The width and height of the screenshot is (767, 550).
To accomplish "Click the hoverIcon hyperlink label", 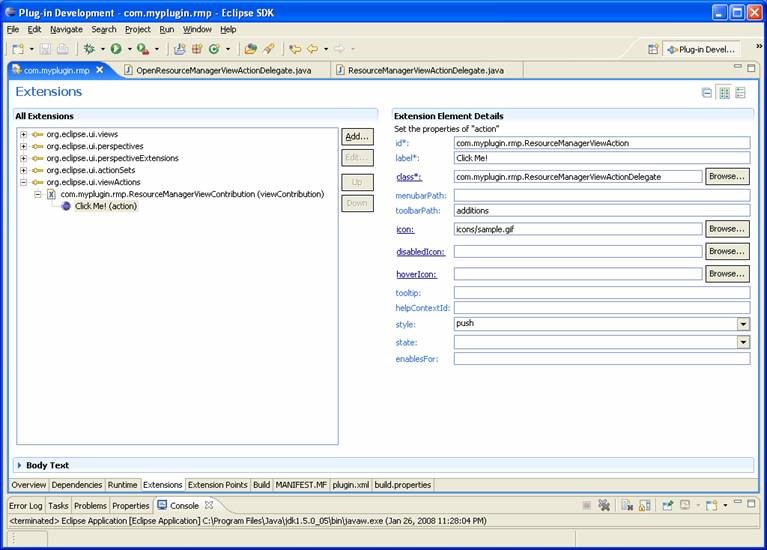I will (416, 275).
